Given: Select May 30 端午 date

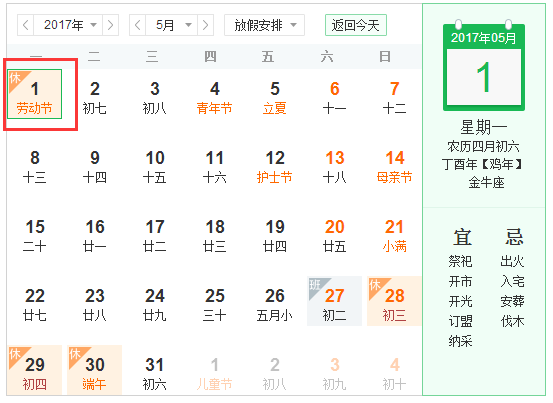Looking at the screenshot, I should click(95, 370).
